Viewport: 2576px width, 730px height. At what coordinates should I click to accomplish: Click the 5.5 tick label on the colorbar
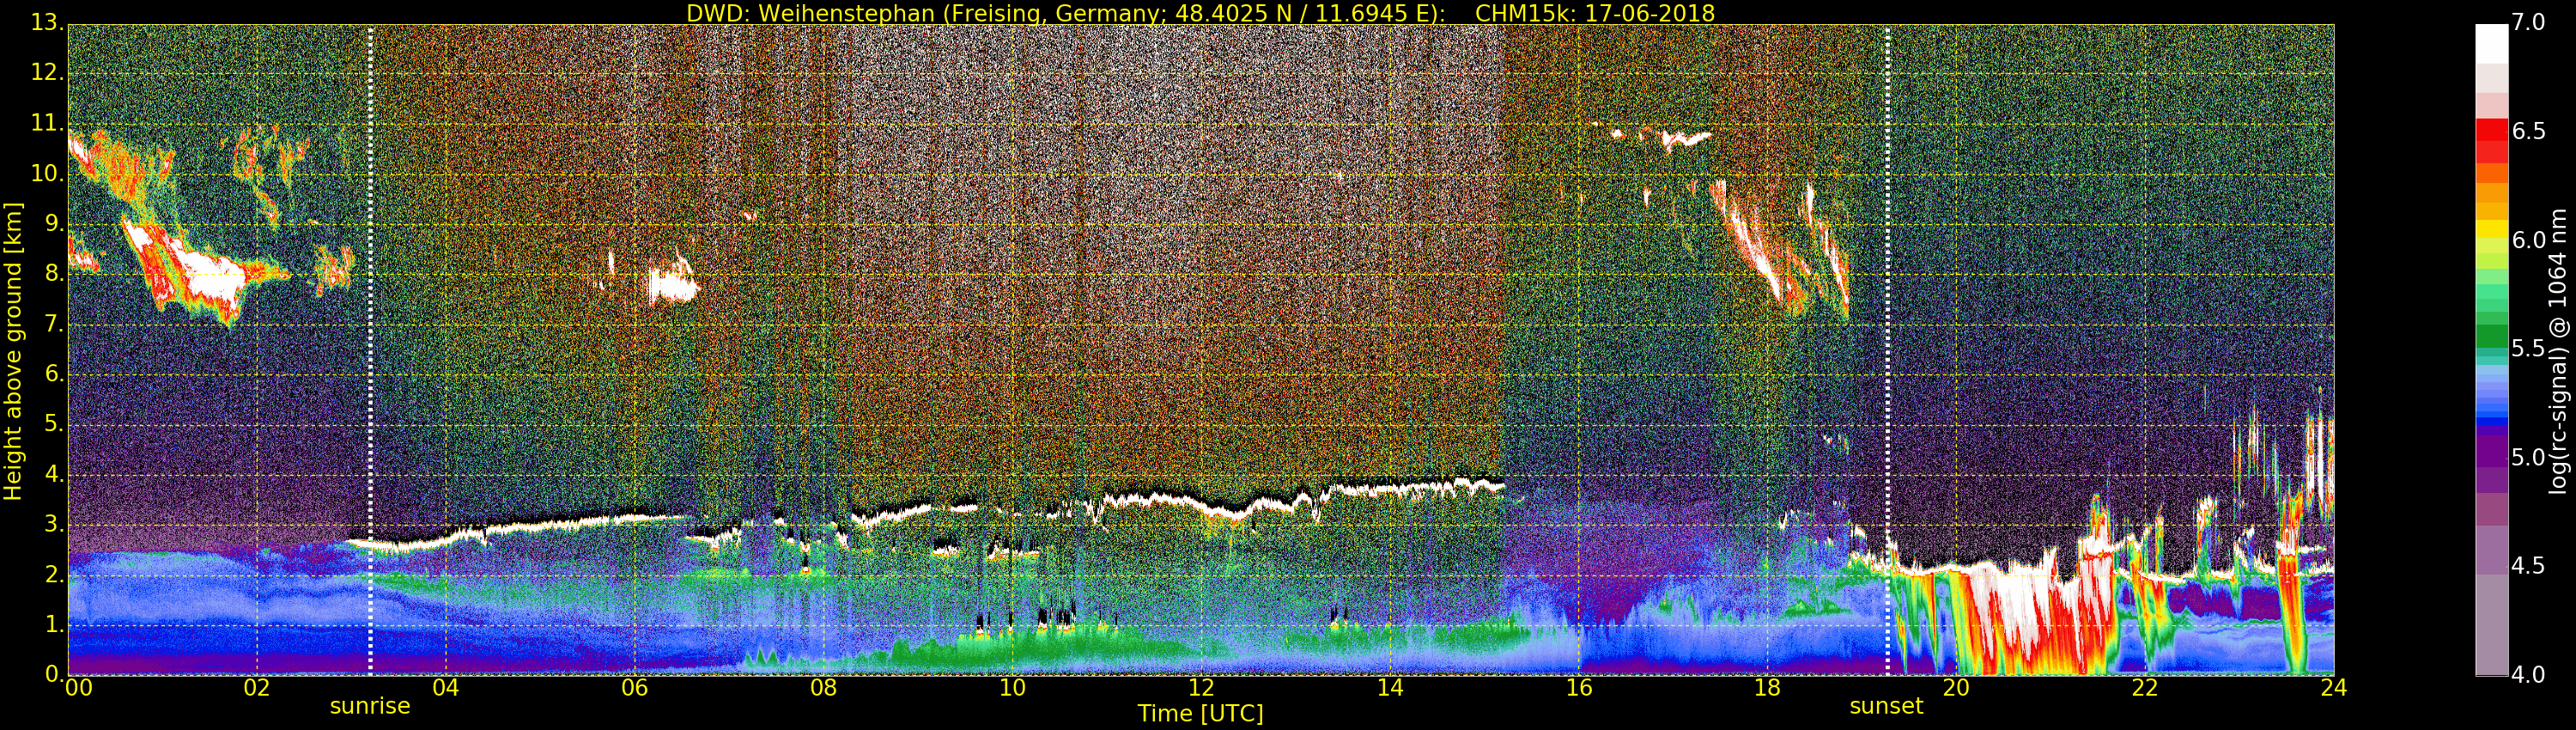(x=2529, y=349)
